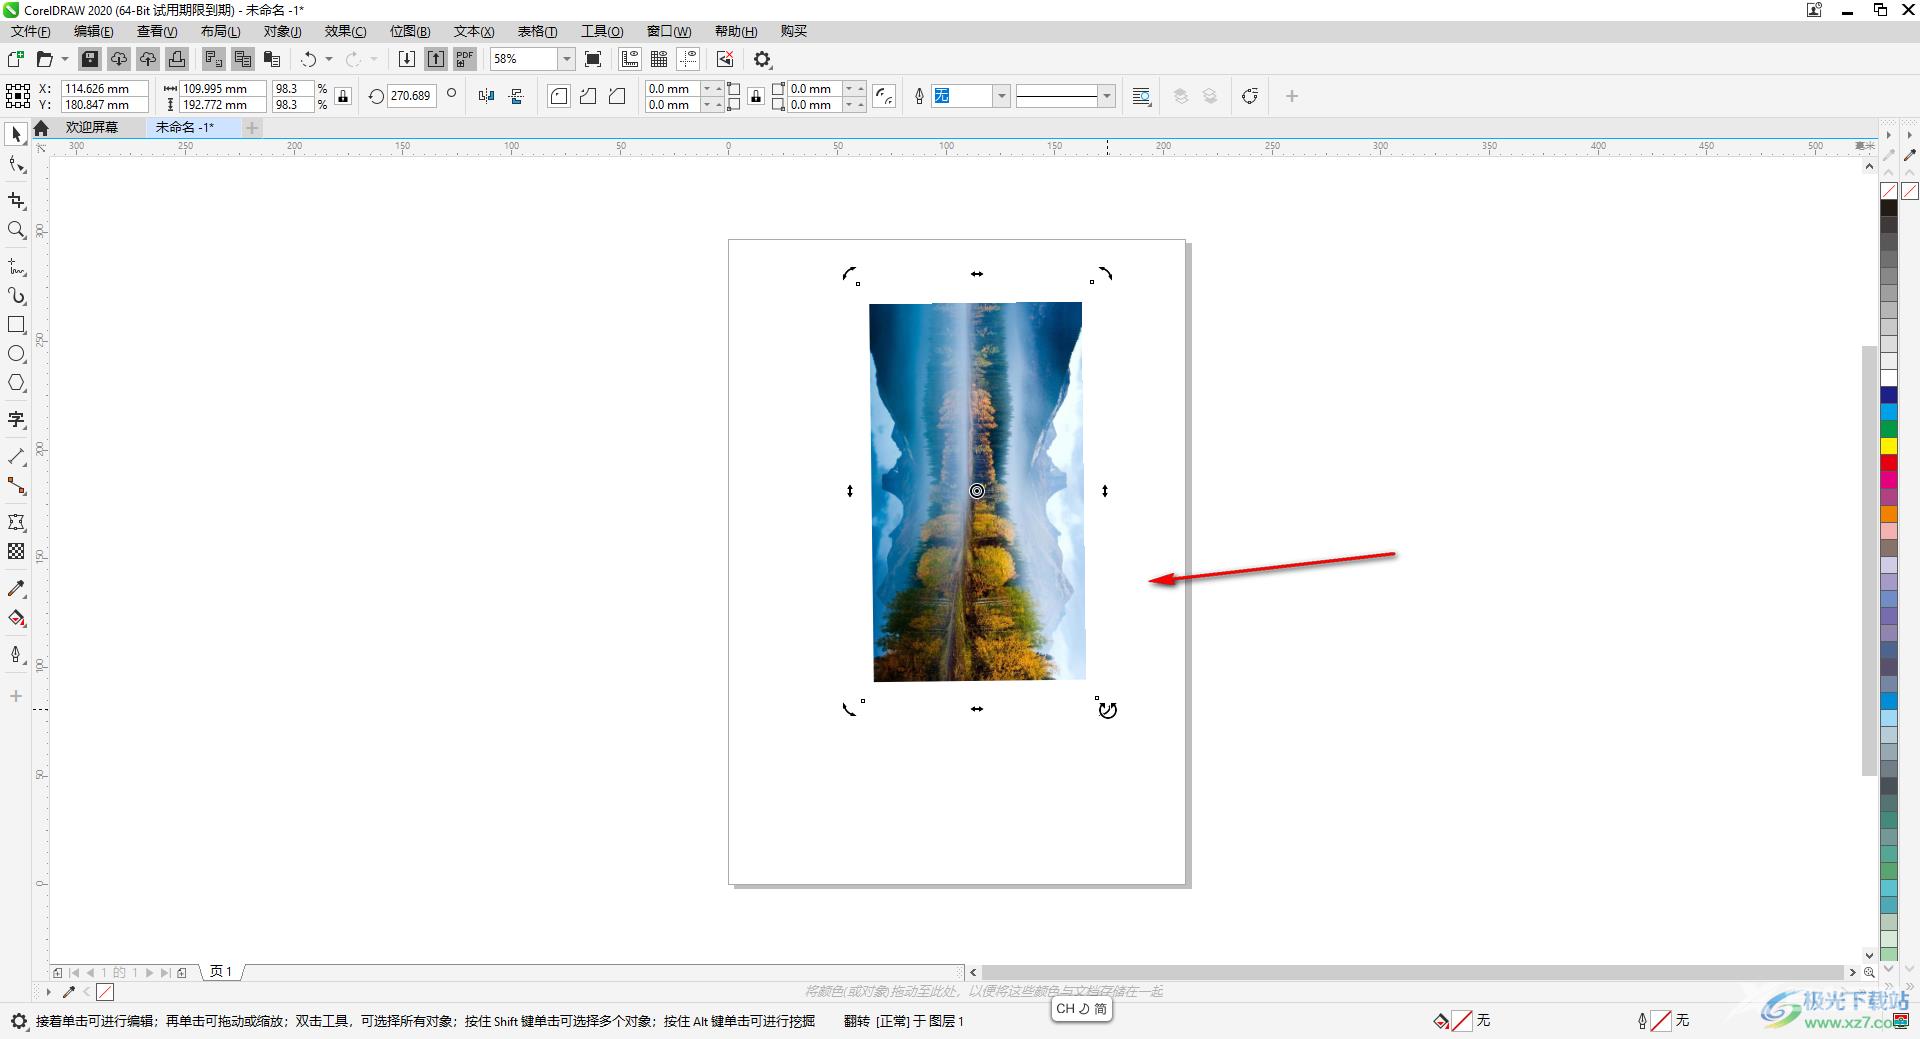Image resolution: width=1920 pixels, height=1039 pixels.
Task: Expand the Open file dropdown arrow
Action: pos(65,59)
